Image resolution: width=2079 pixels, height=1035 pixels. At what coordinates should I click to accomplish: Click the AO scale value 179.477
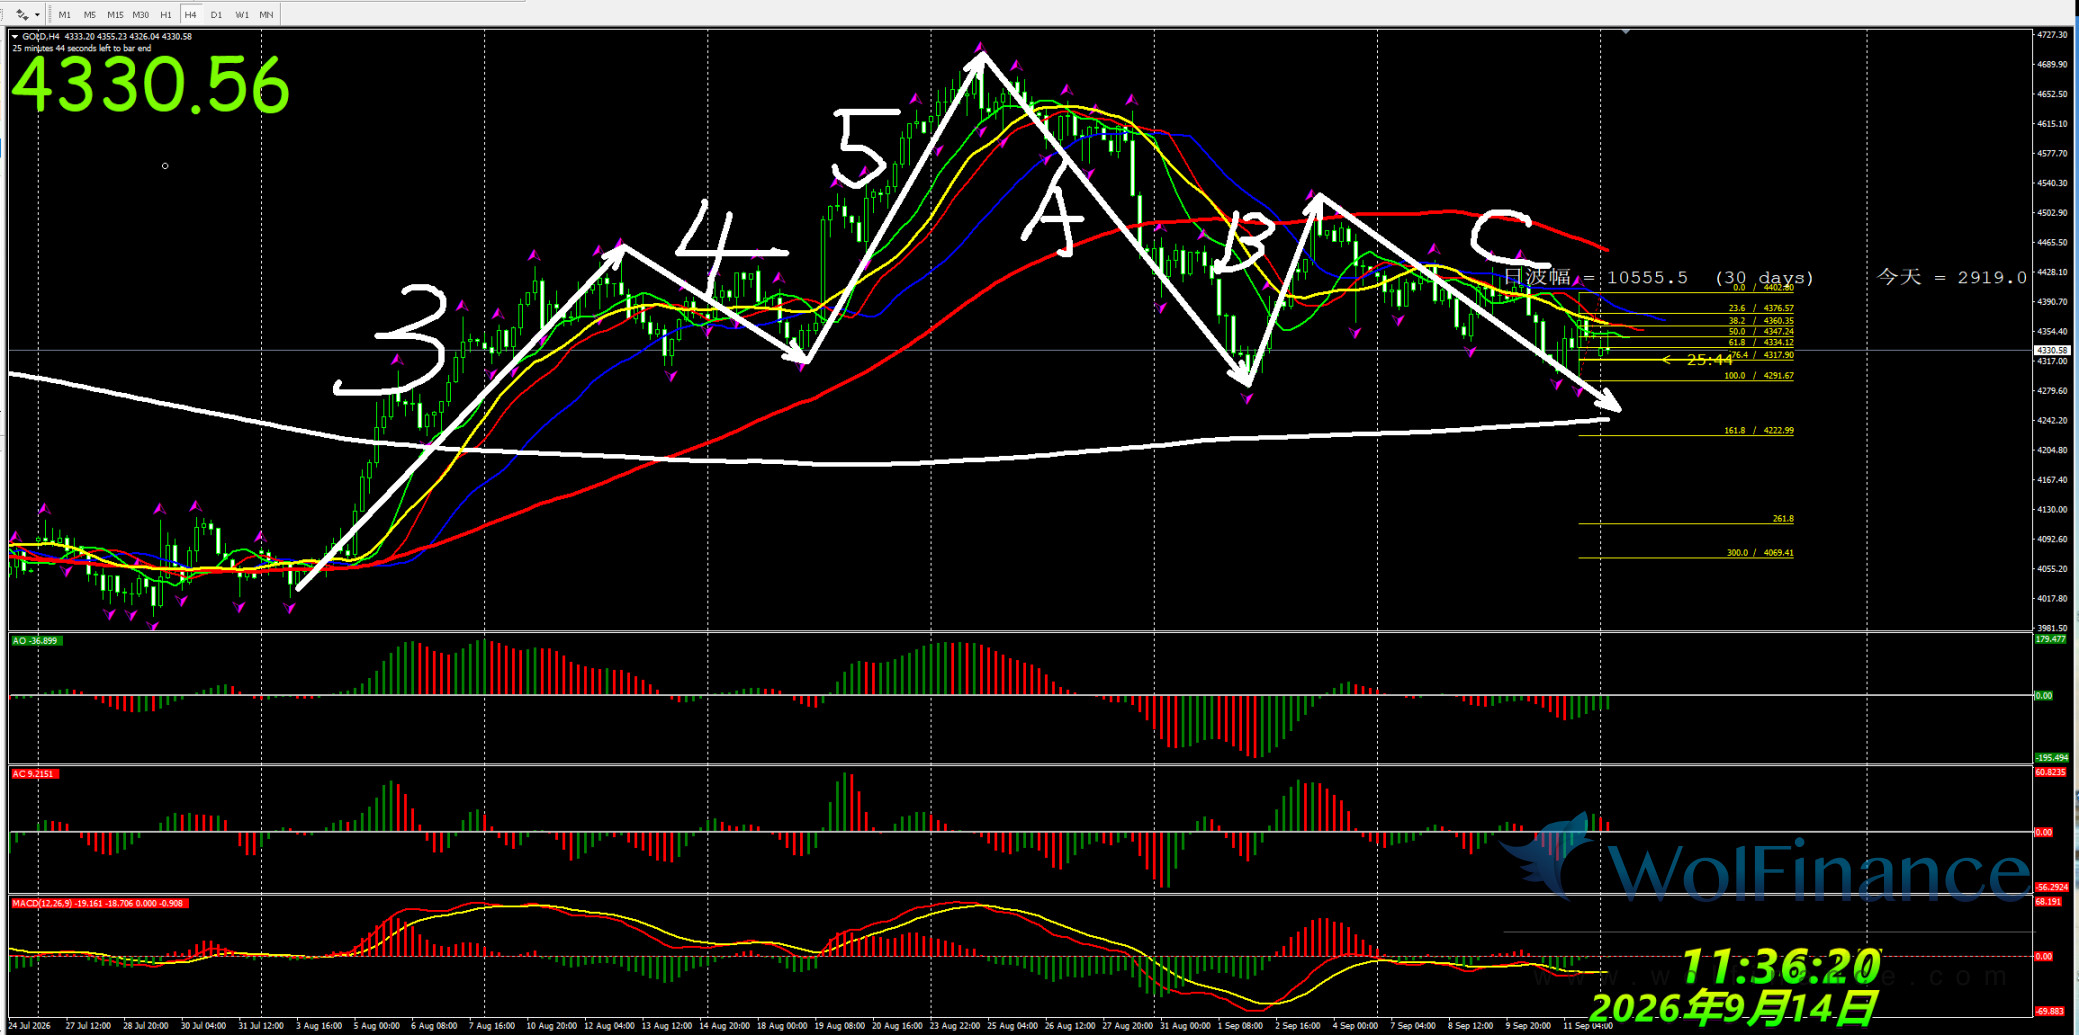(x=2050, y=639)
